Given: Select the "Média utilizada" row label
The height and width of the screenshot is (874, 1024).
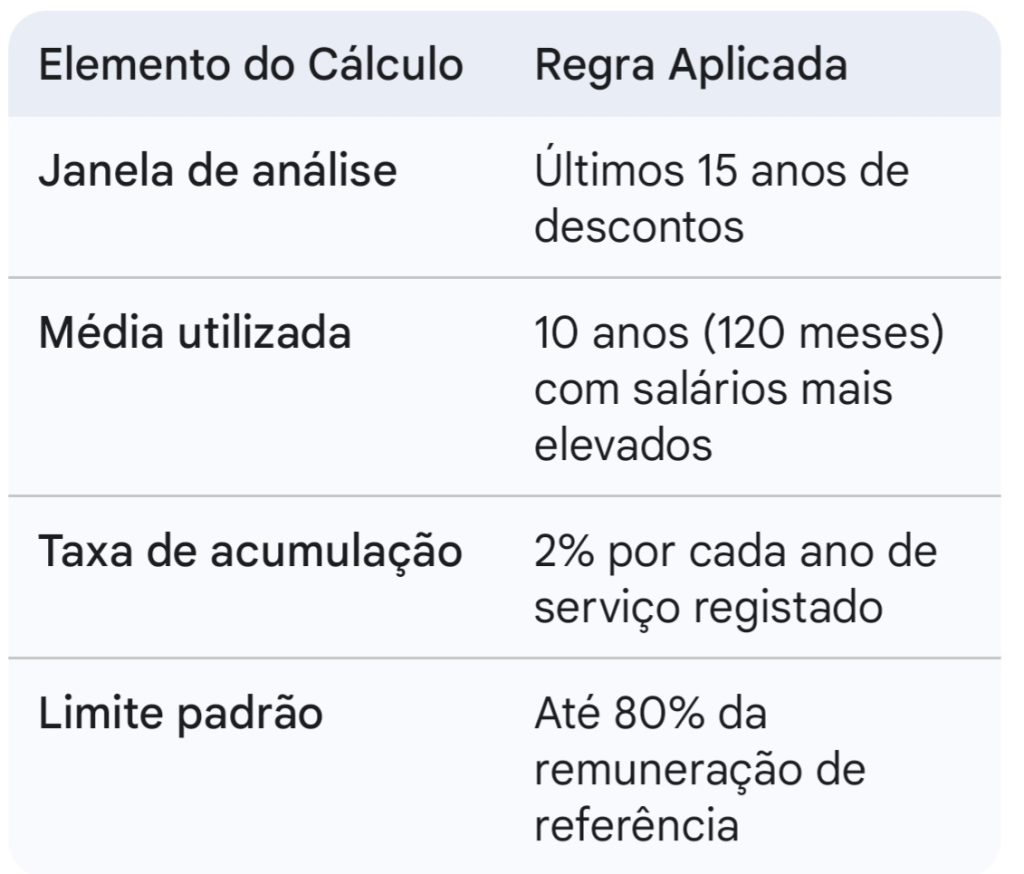Looking at the screenshot, I should [x=195, y=332].
